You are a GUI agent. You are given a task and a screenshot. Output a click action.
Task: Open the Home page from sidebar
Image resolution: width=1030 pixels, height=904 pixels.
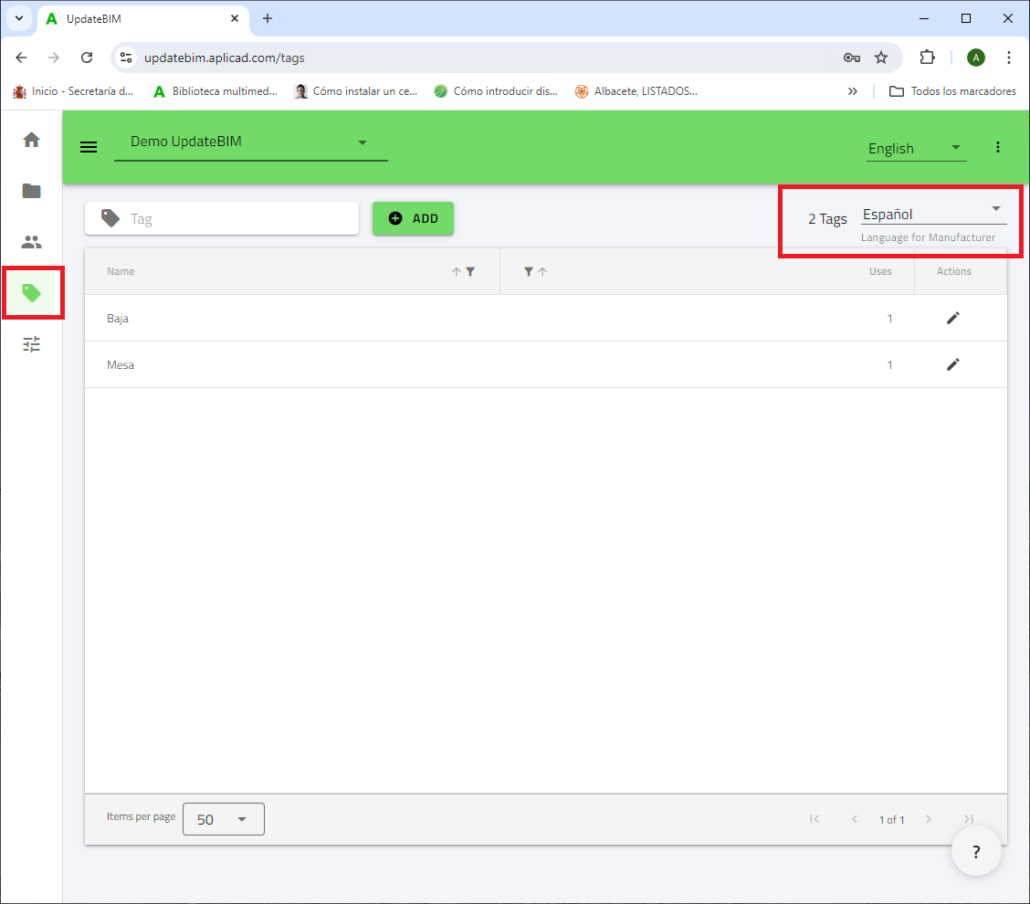(x=32, y=140)
